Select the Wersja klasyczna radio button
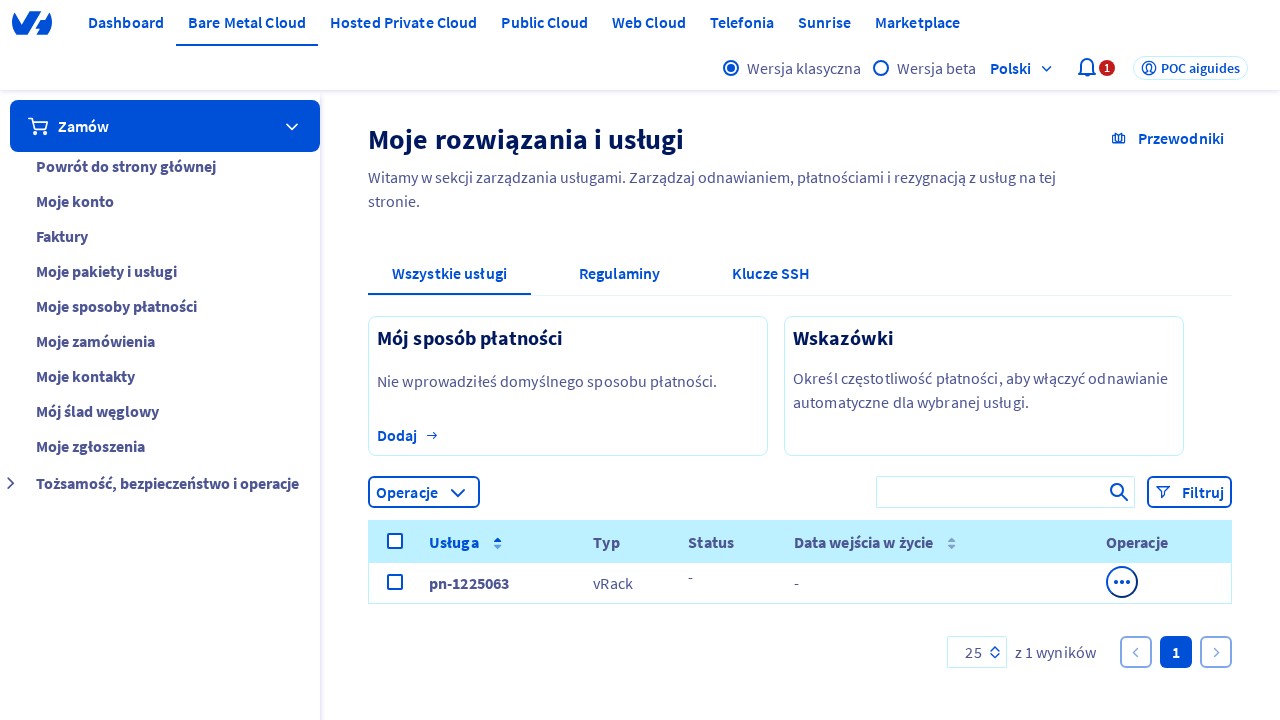This screenshot has height=720, width=1280. pos(731,68)
